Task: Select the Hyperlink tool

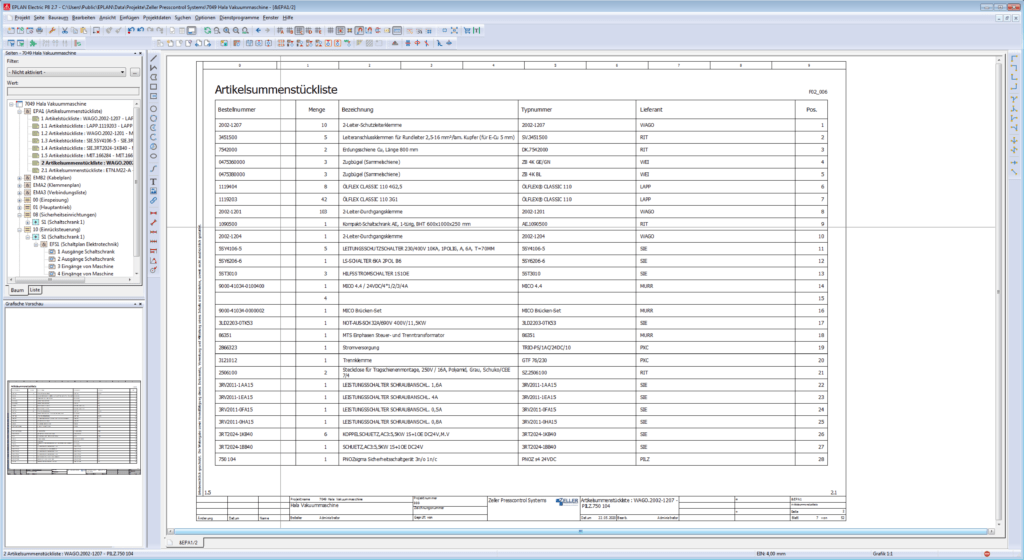Action: [154, 200]
